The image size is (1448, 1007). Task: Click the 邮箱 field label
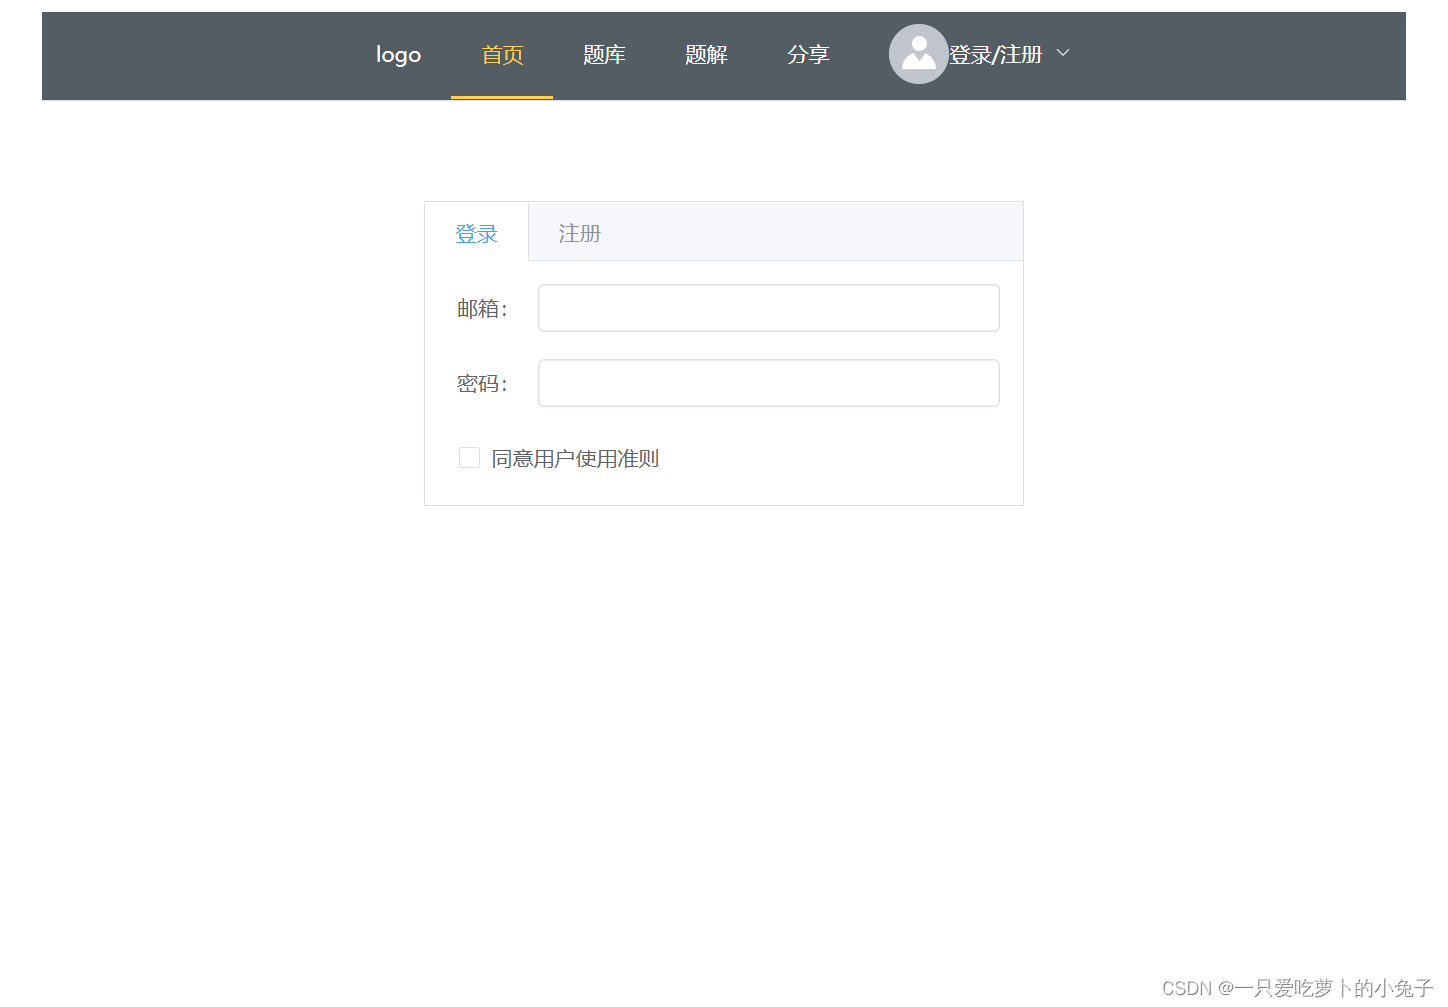[x=482, y=308]
